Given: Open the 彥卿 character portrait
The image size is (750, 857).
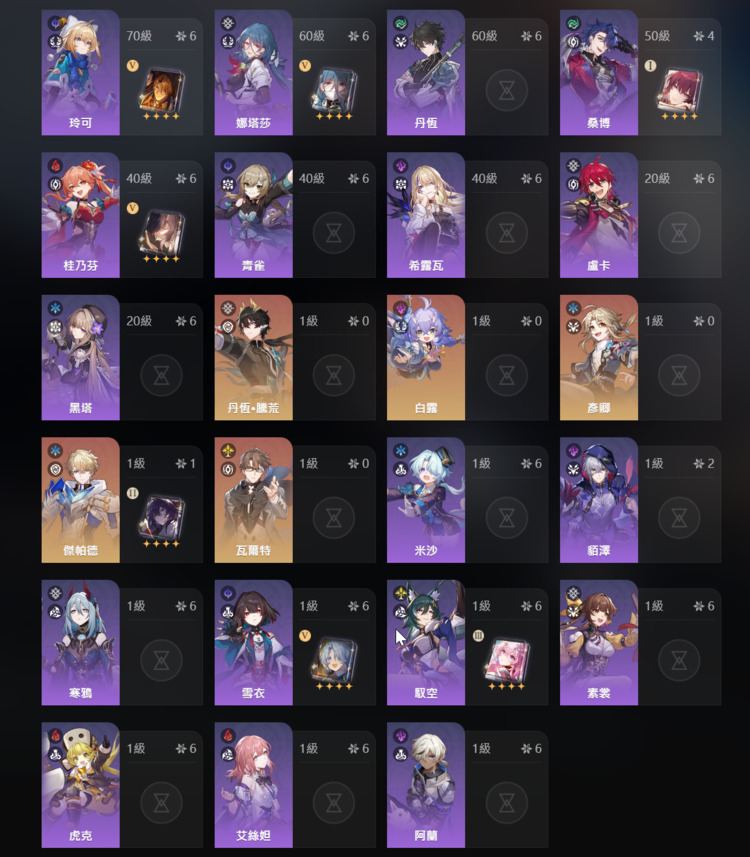Looking at the screenshot, I should (599, 357).
